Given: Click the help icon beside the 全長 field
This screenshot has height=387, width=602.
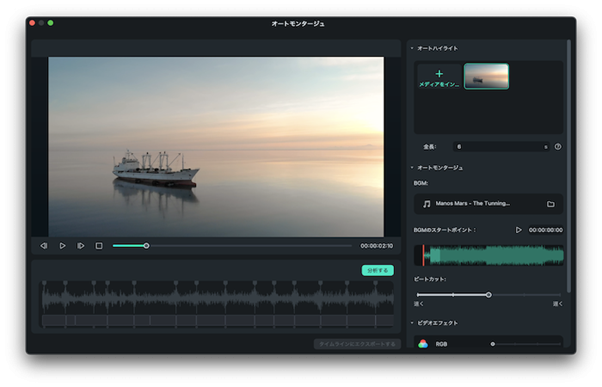Looking at the screenshot, I should pyautogui.click(x=558, y=147).
